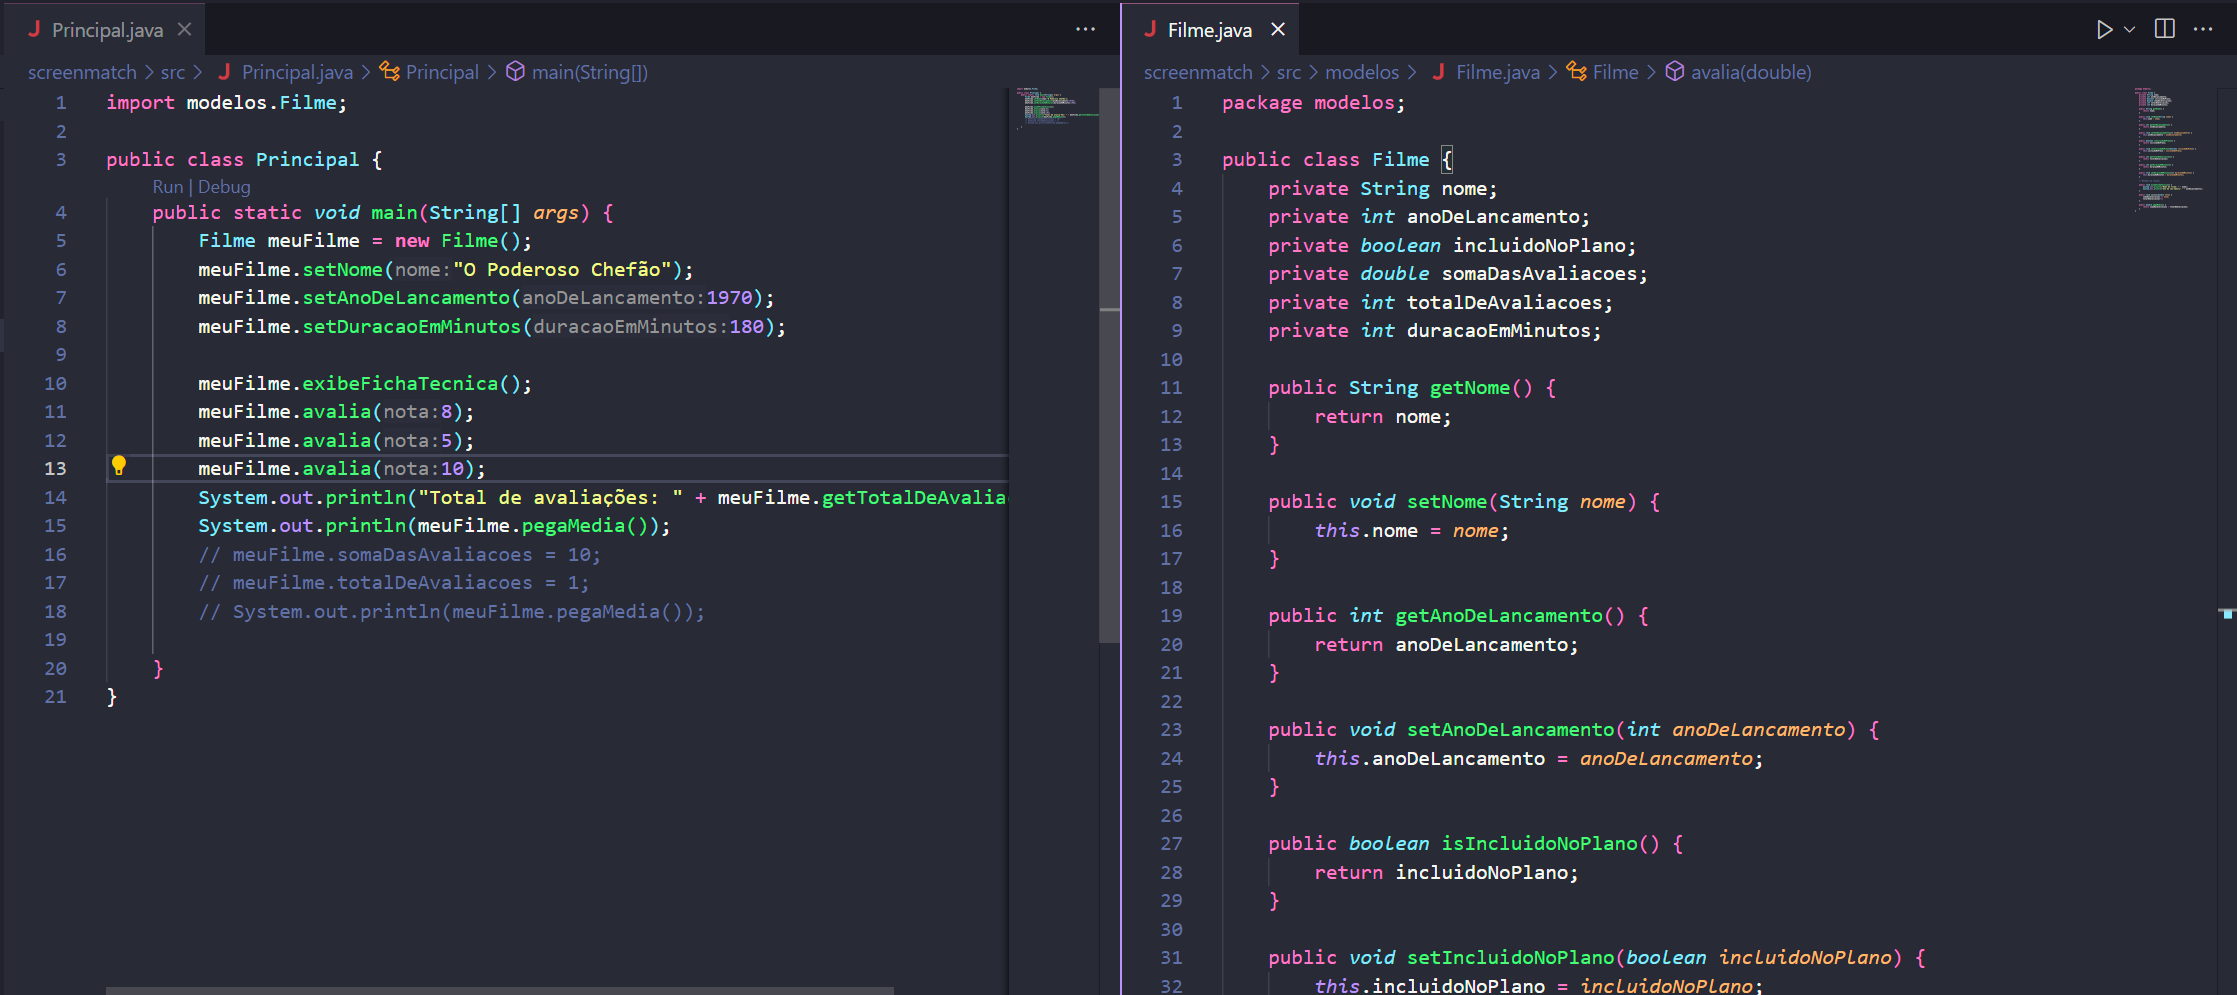Click the string "O Poderoso Chefão"

562,269
